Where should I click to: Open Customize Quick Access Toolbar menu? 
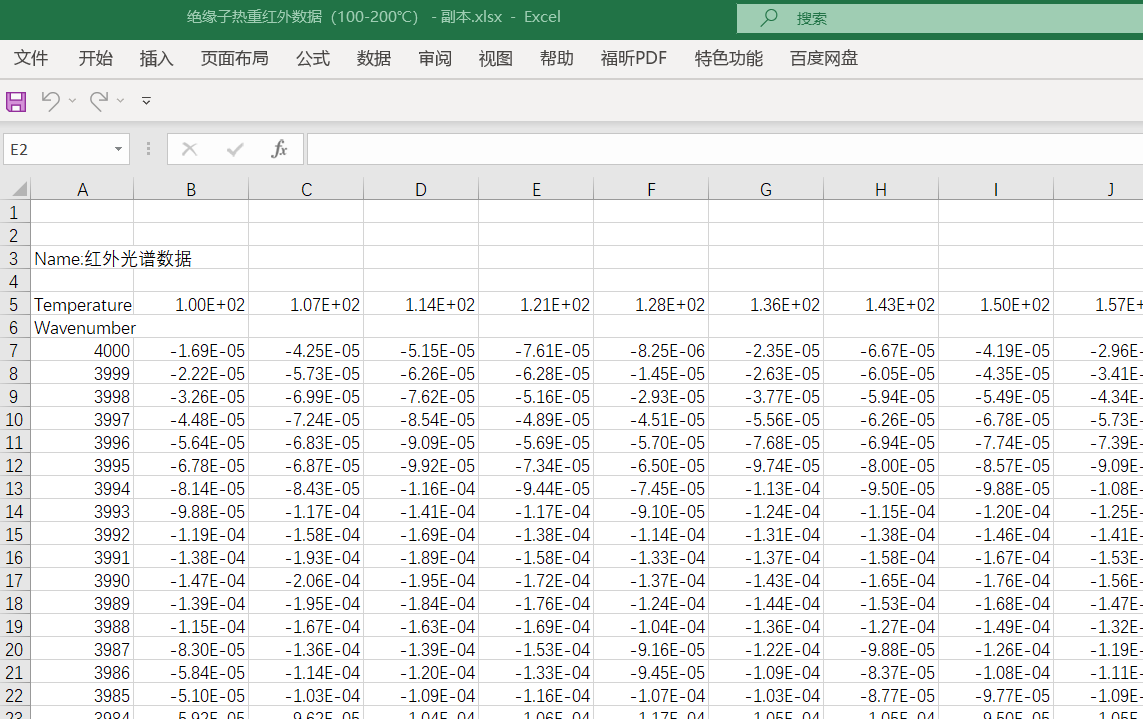pos(146,101)
